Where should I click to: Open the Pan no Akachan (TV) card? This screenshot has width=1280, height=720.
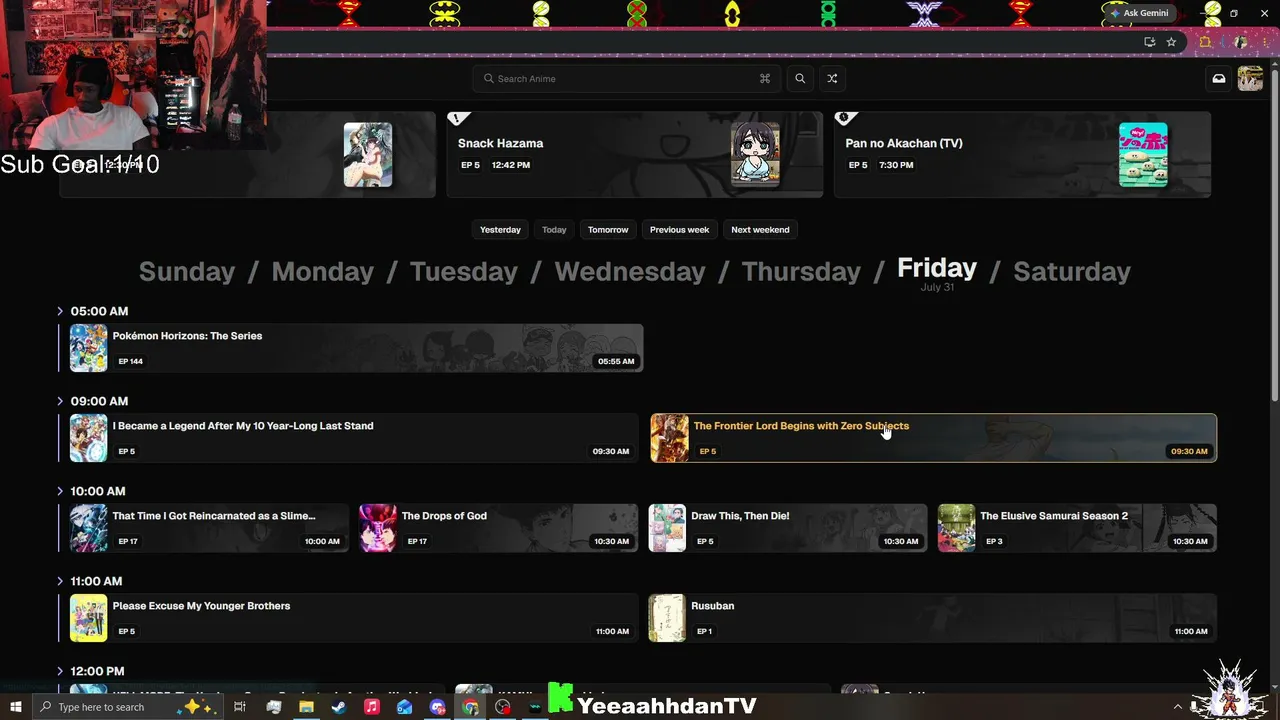click(1022, 154)
